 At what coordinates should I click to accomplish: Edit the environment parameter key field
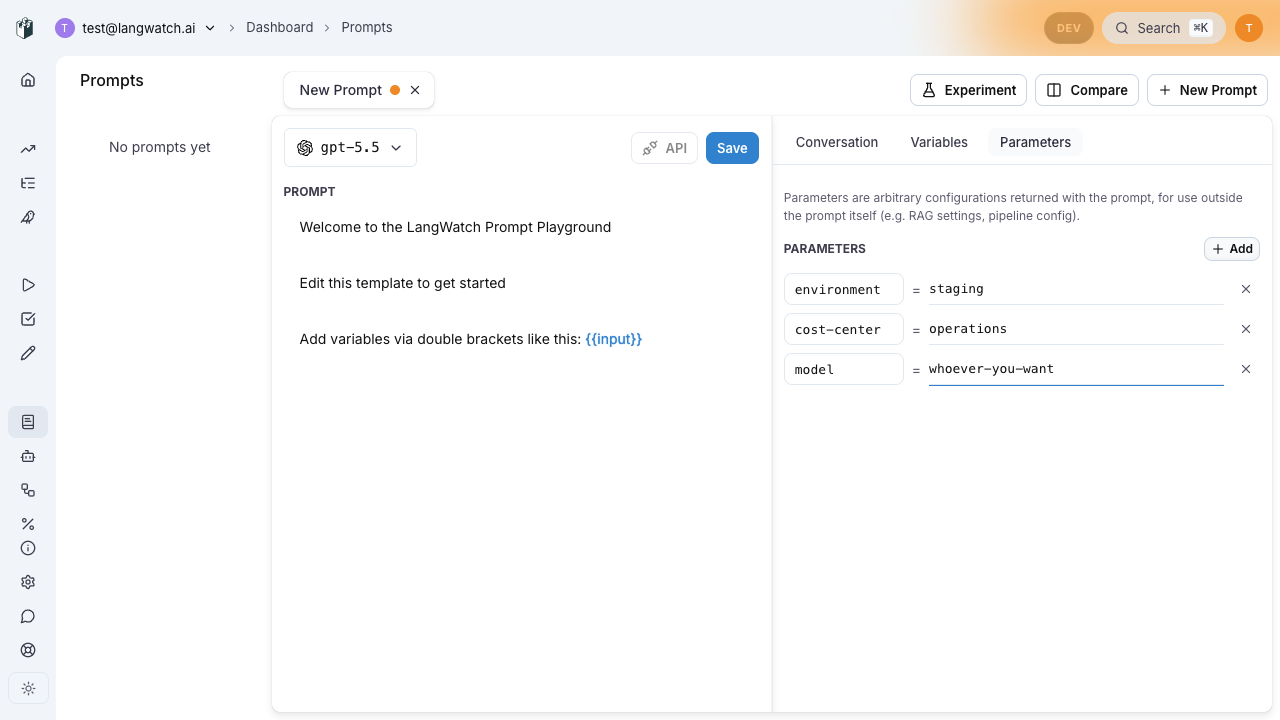coord(844,289)
